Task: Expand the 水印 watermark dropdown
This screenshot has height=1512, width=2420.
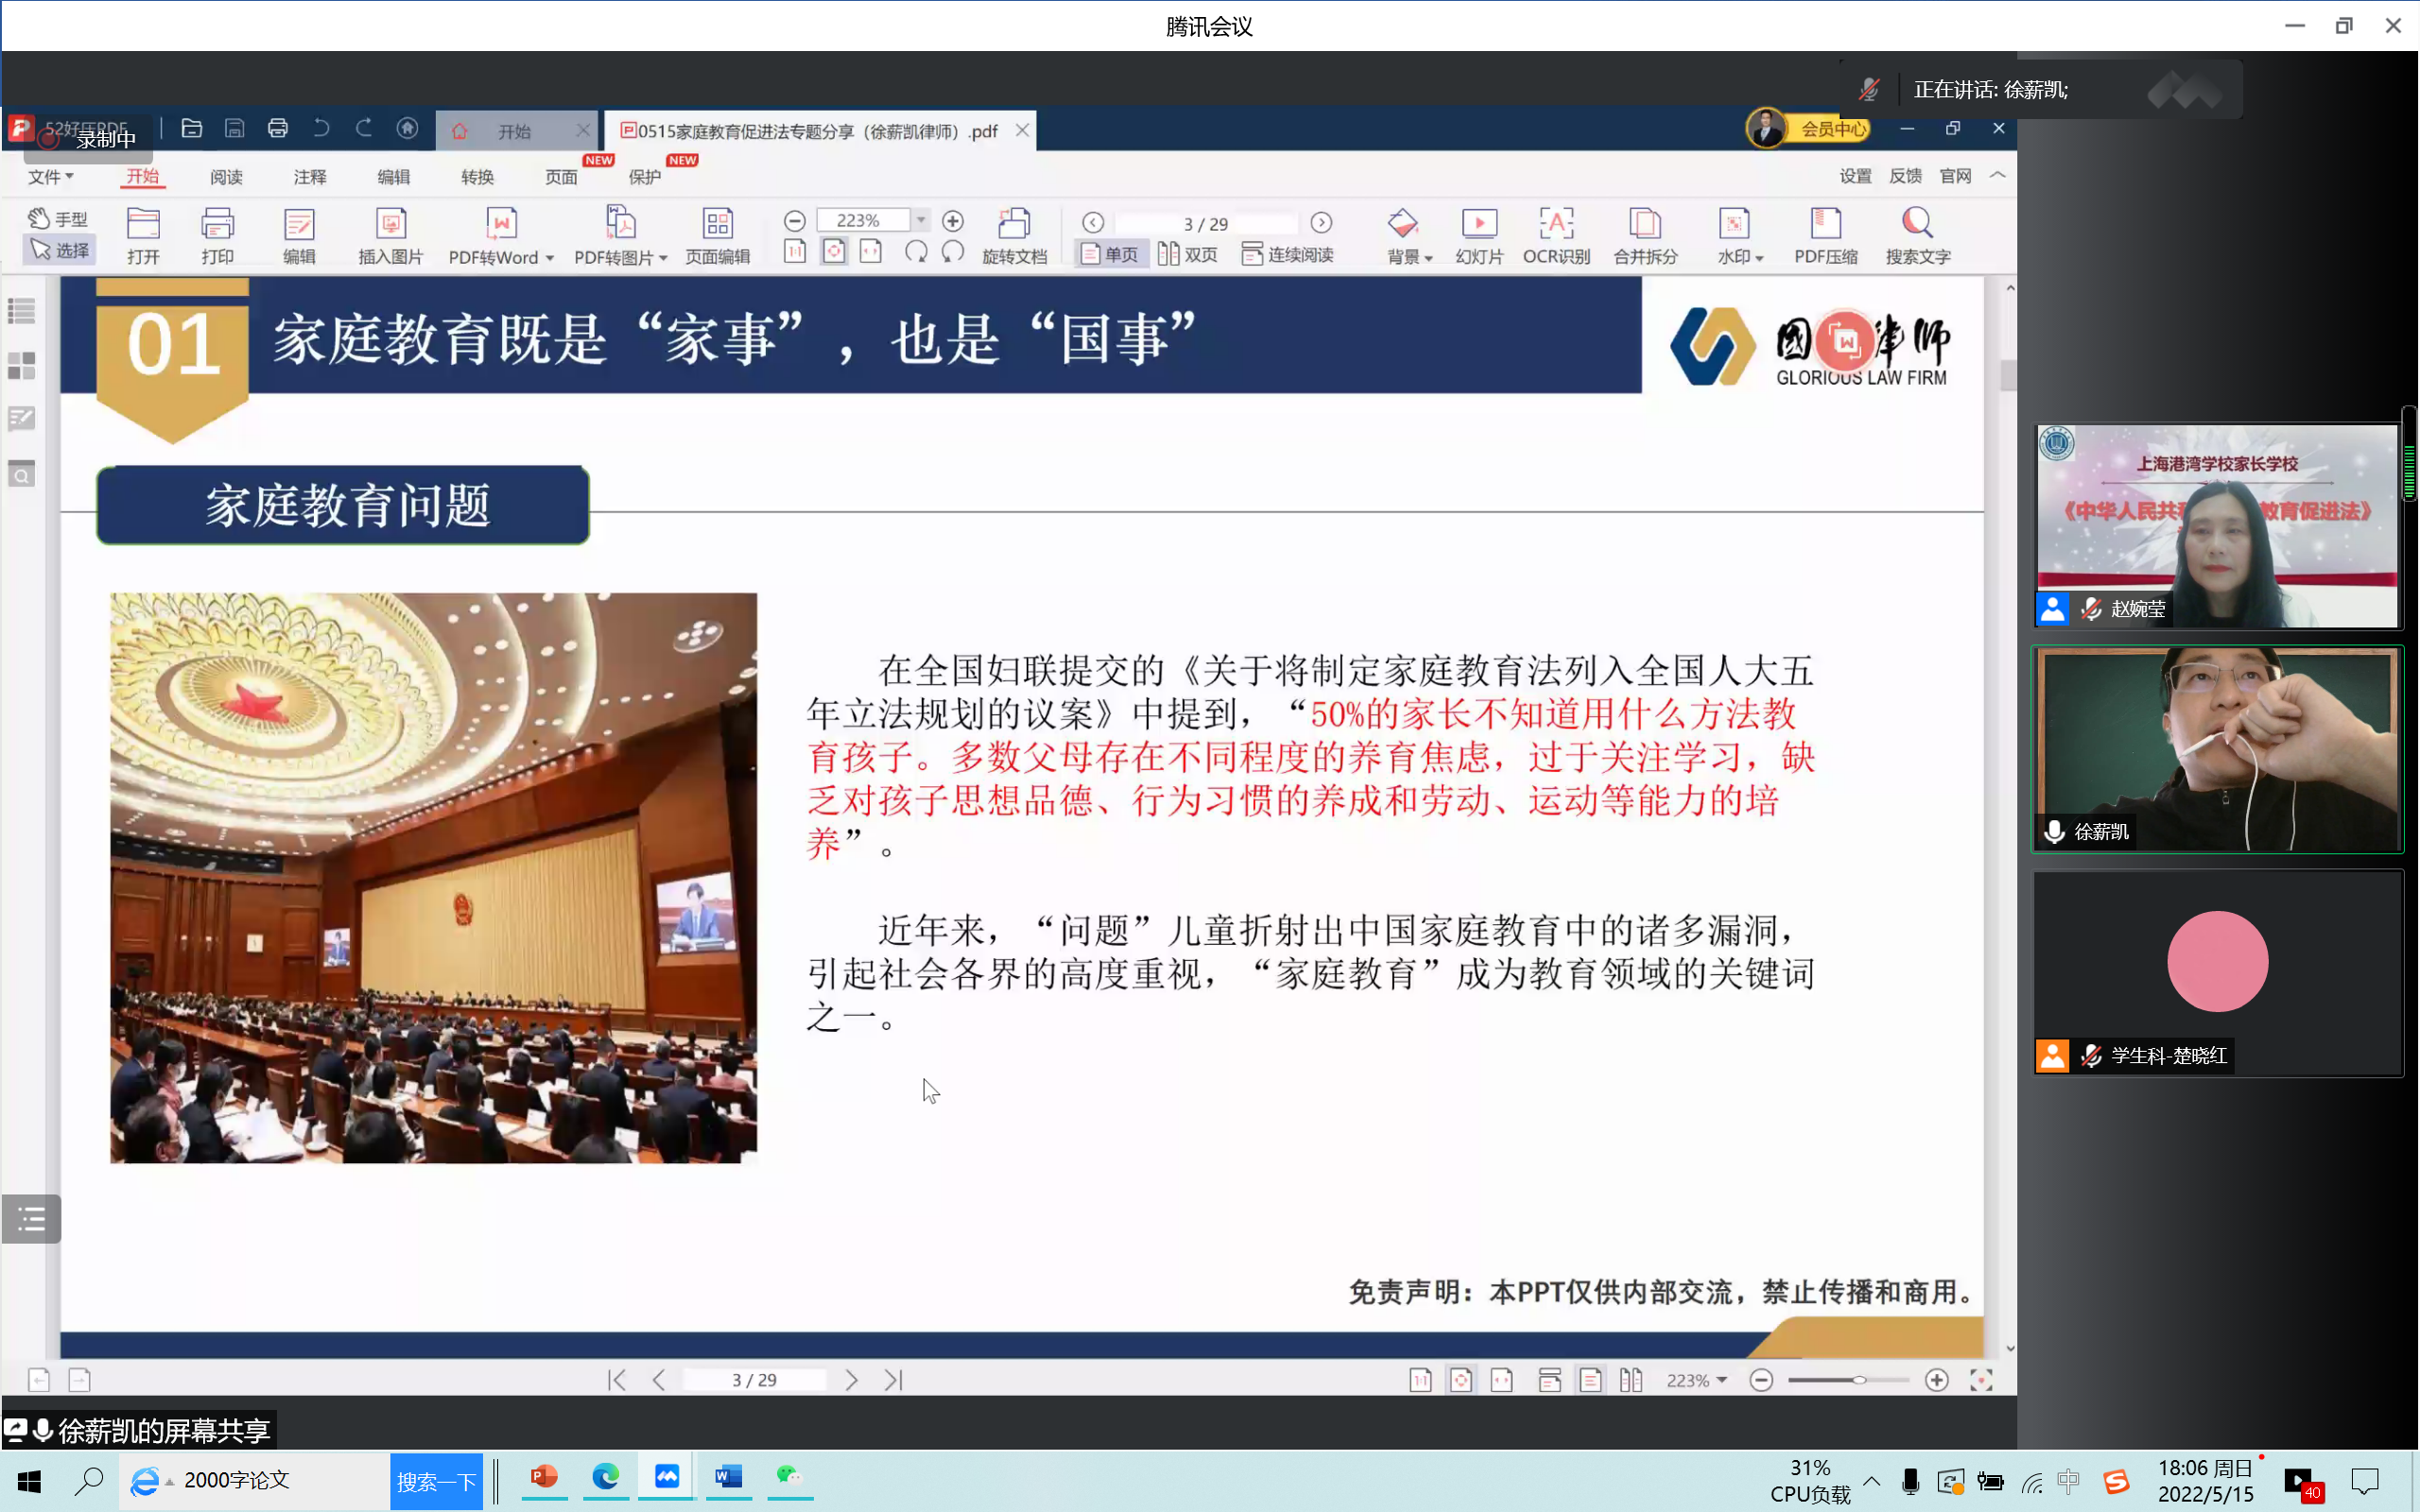Action: 1759,258
